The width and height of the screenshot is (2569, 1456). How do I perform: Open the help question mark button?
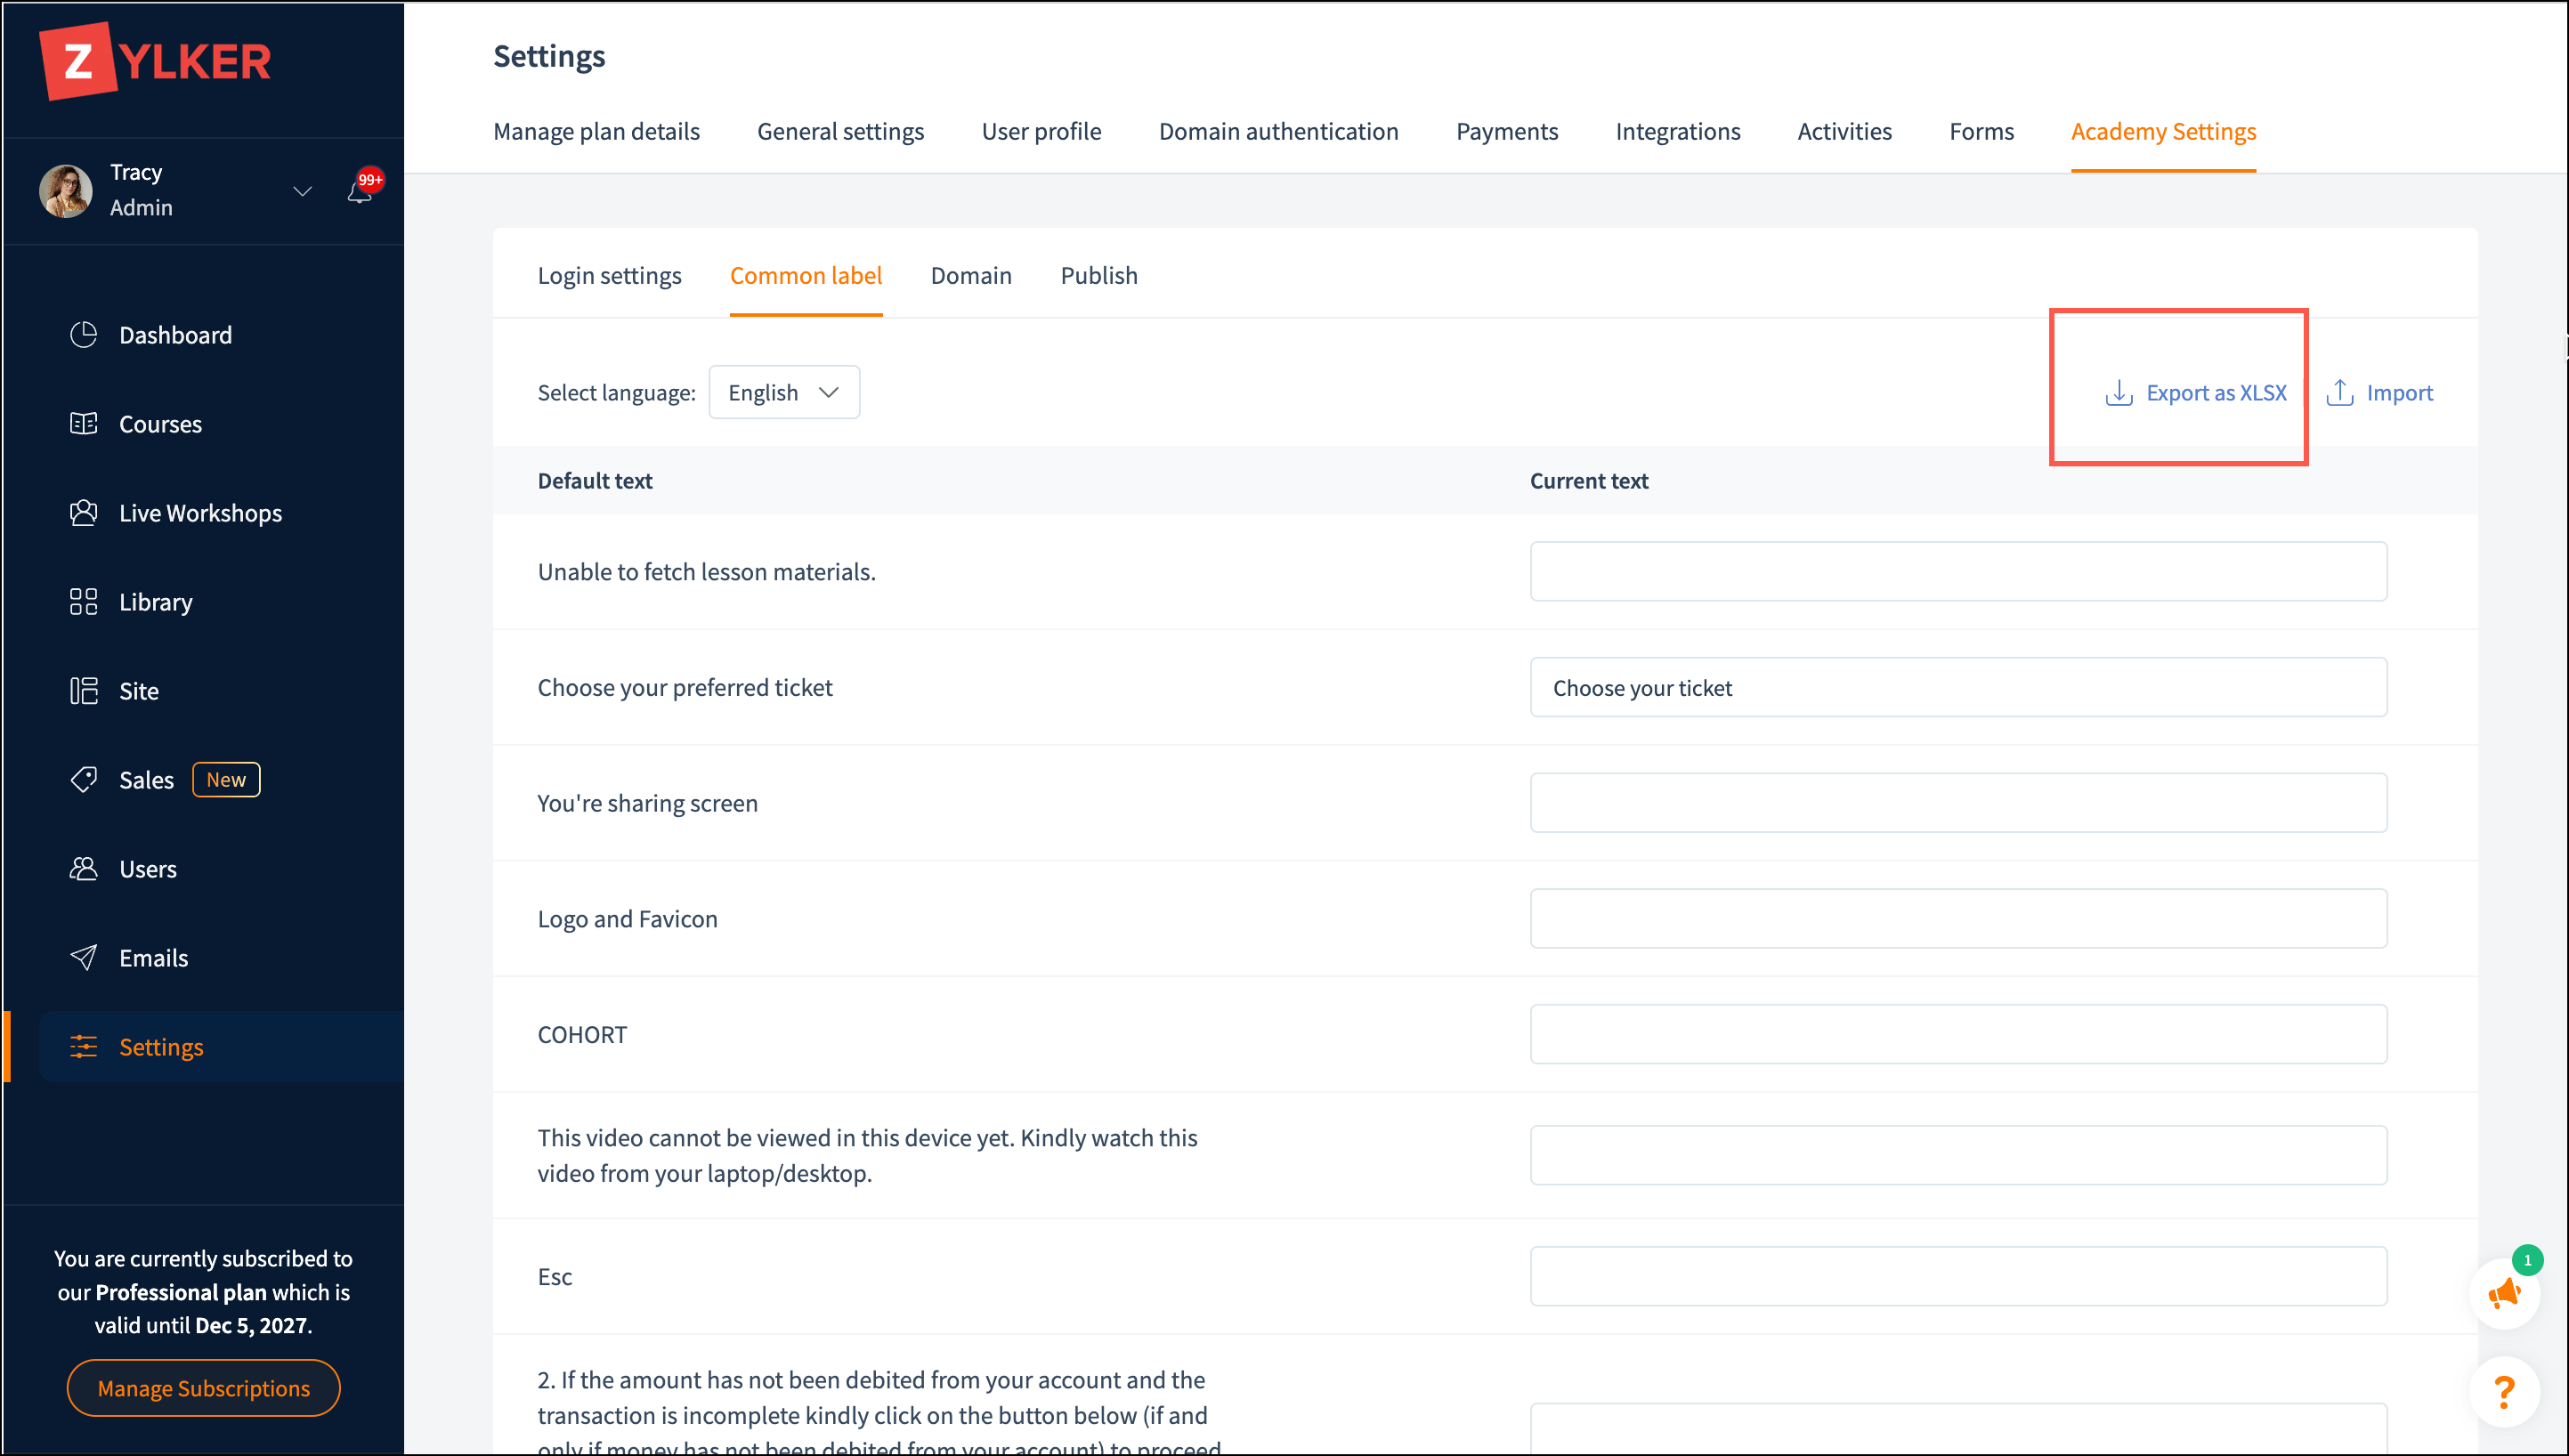(x=2503, y=1391)
